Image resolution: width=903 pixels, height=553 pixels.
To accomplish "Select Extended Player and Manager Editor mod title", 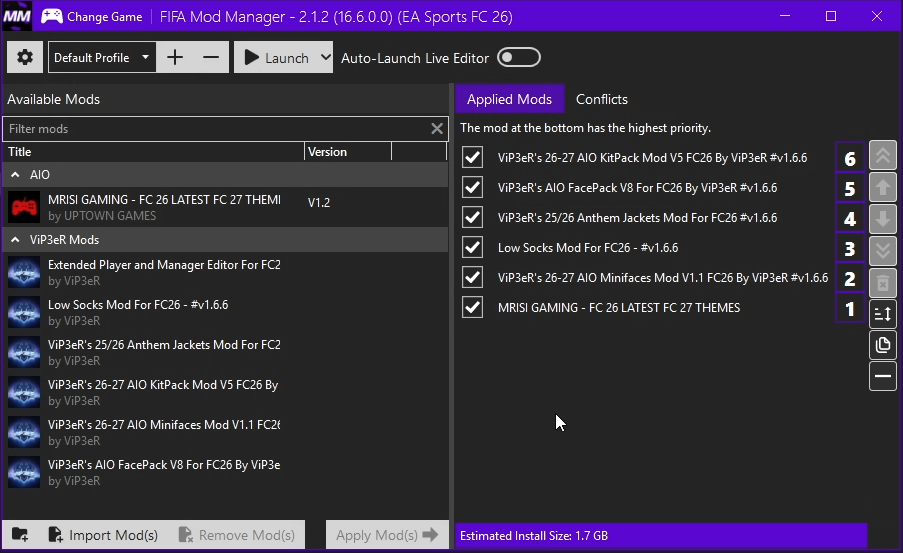I will tap(164, 265).
